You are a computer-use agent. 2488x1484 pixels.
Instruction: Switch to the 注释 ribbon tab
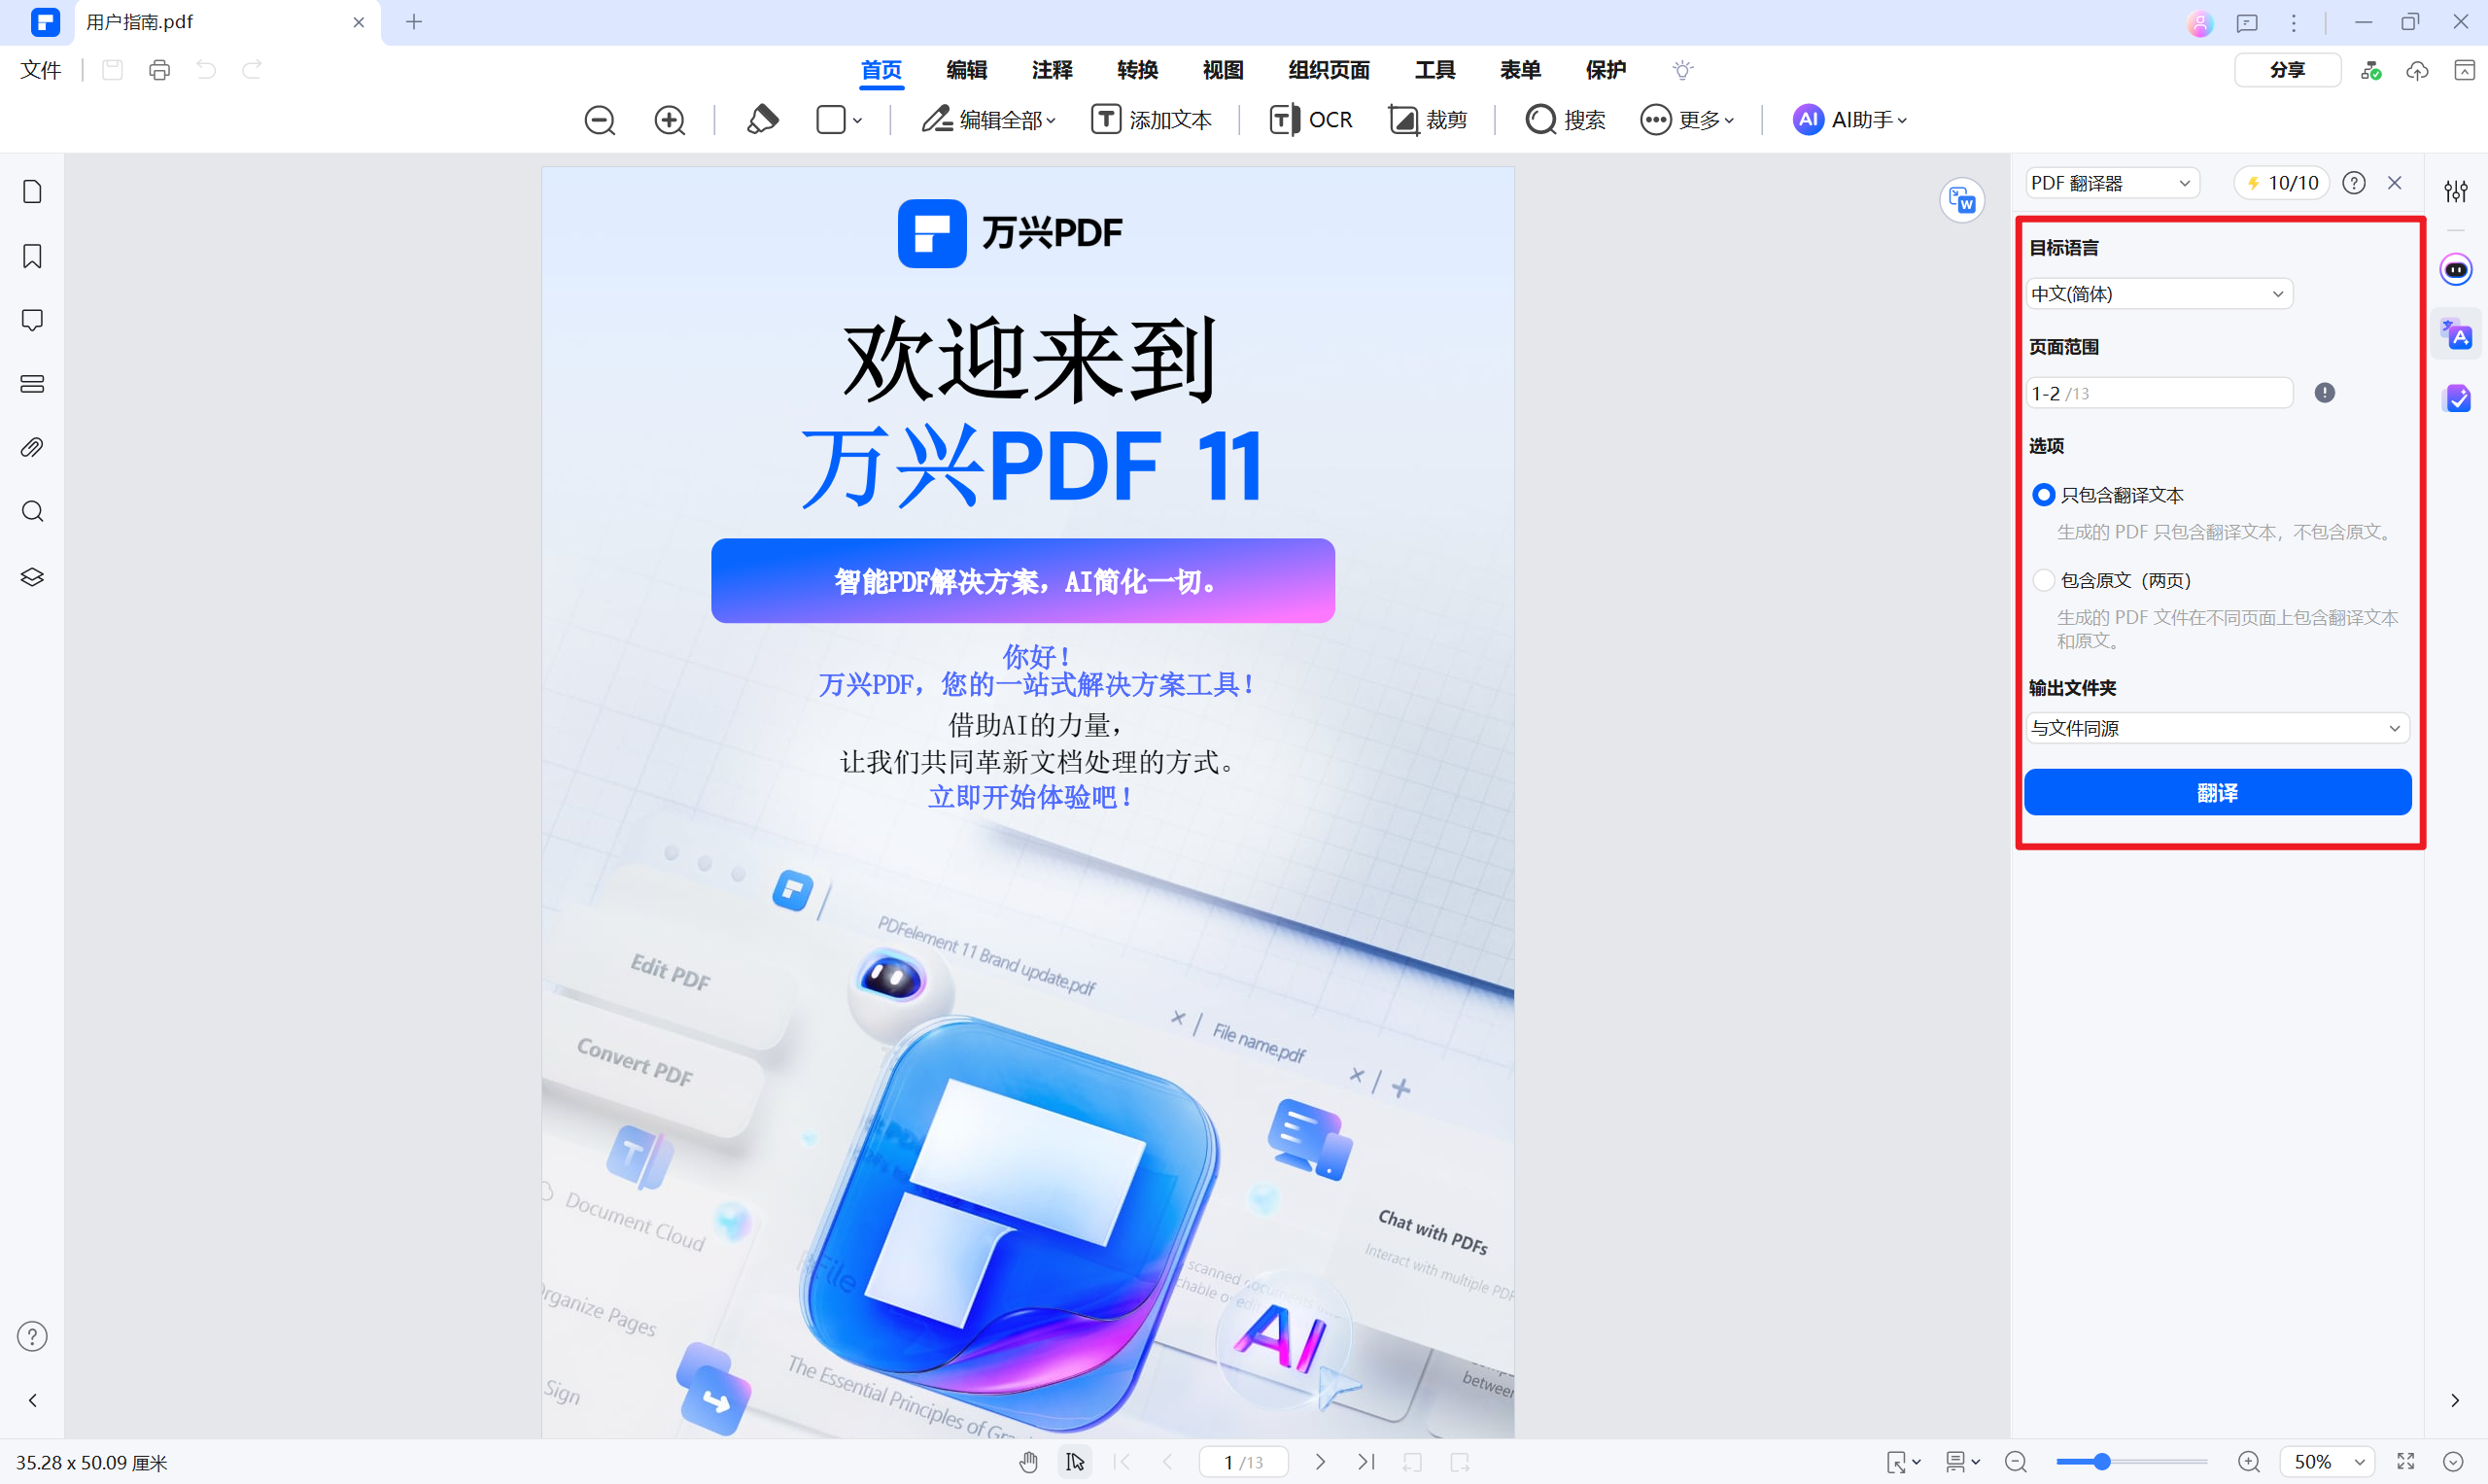pos(1051,70)
